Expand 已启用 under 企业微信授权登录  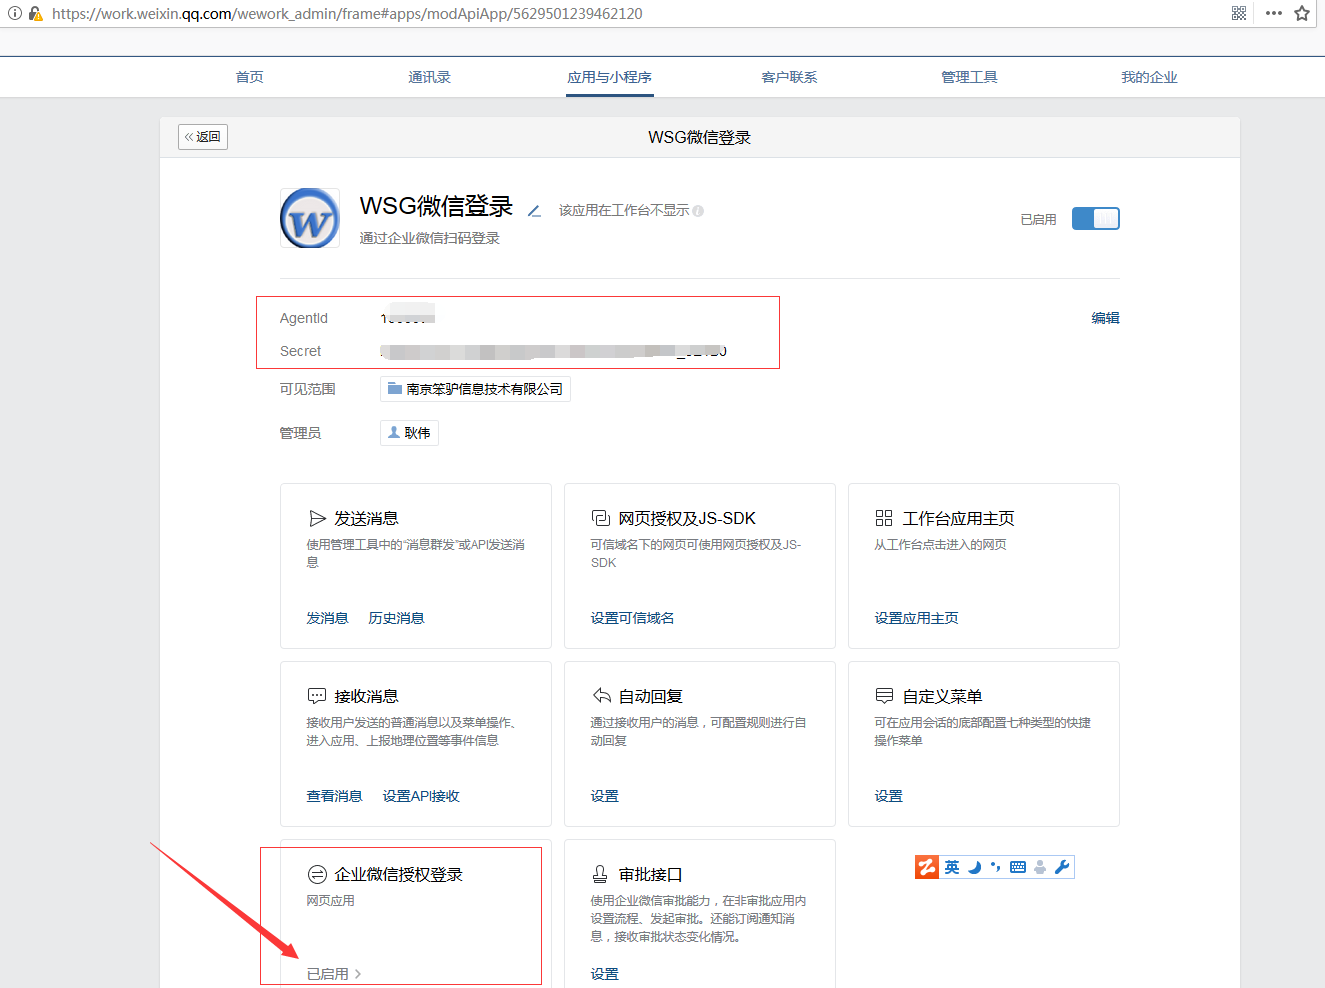coord(334,974)
